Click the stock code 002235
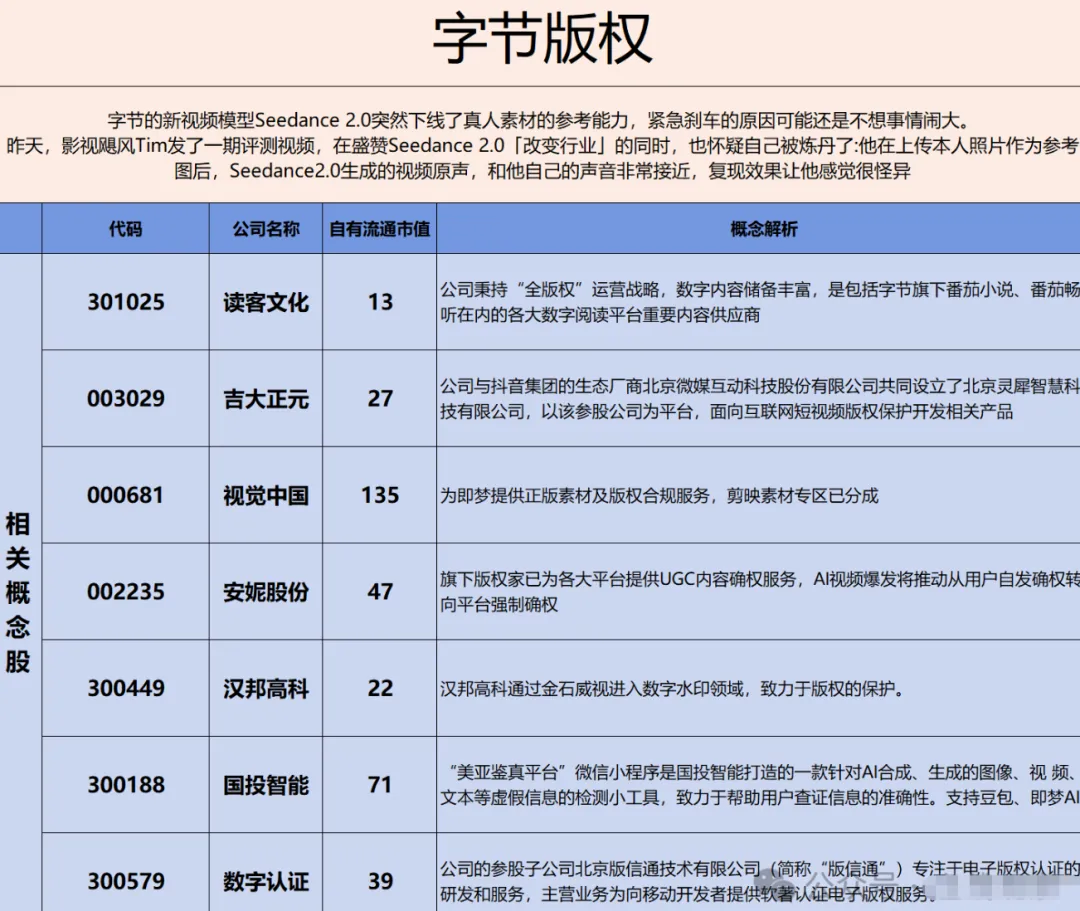The width and height of the screenshot is (1080, 911). [126, 591]
